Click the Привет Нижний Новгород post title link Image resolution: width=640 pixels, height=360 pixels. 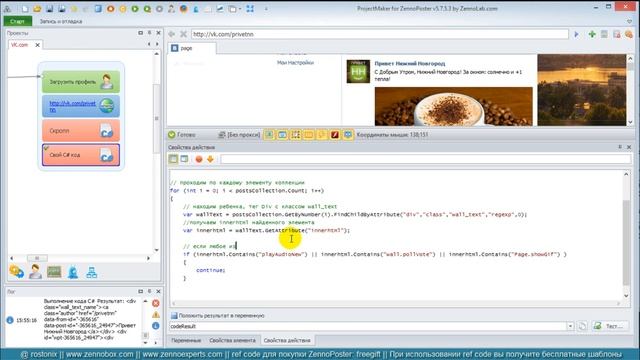(x=410, y=64)
